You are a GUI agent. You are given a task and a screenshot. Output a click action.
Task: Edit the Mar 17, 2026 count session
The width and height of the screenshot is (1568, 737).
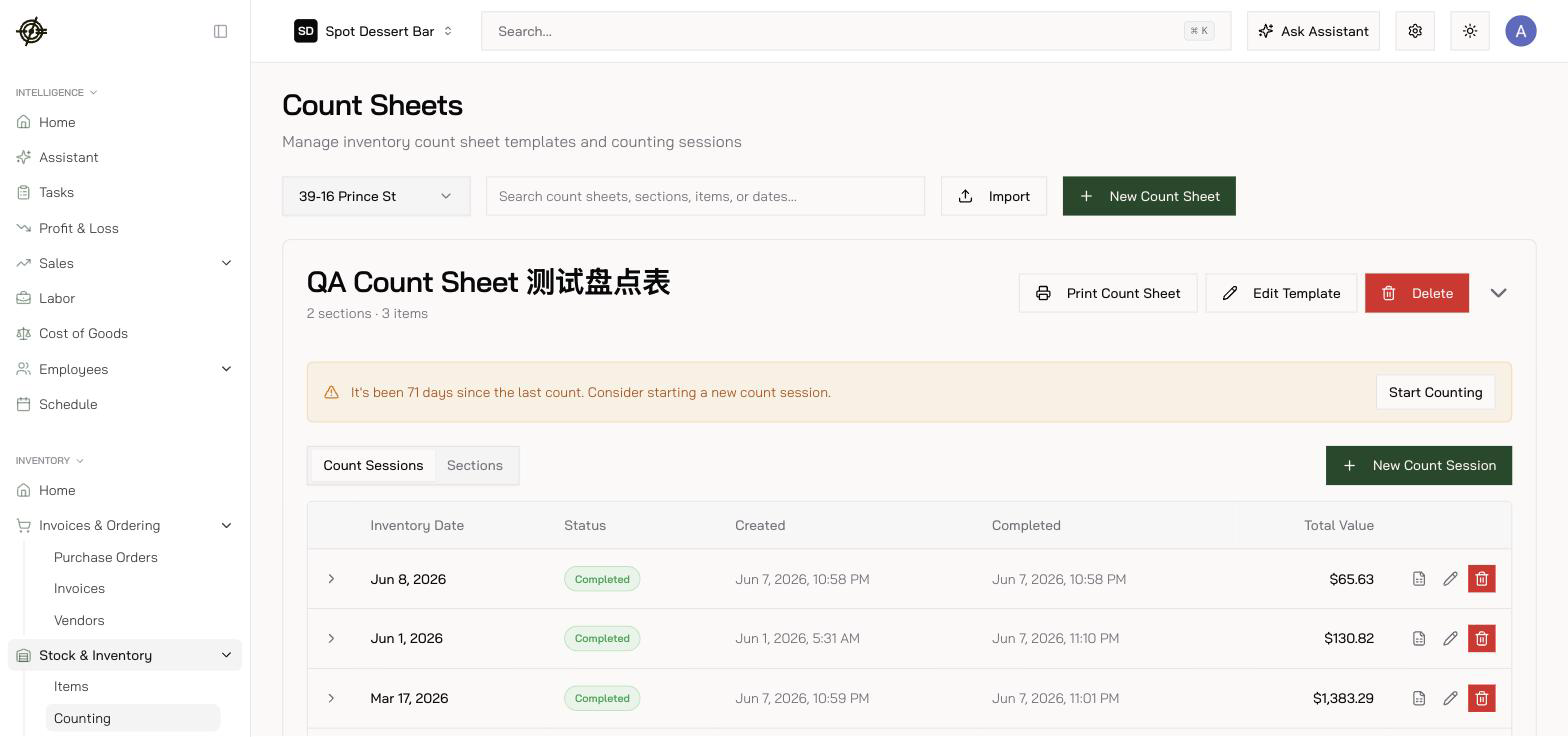tap(1450, 698)
